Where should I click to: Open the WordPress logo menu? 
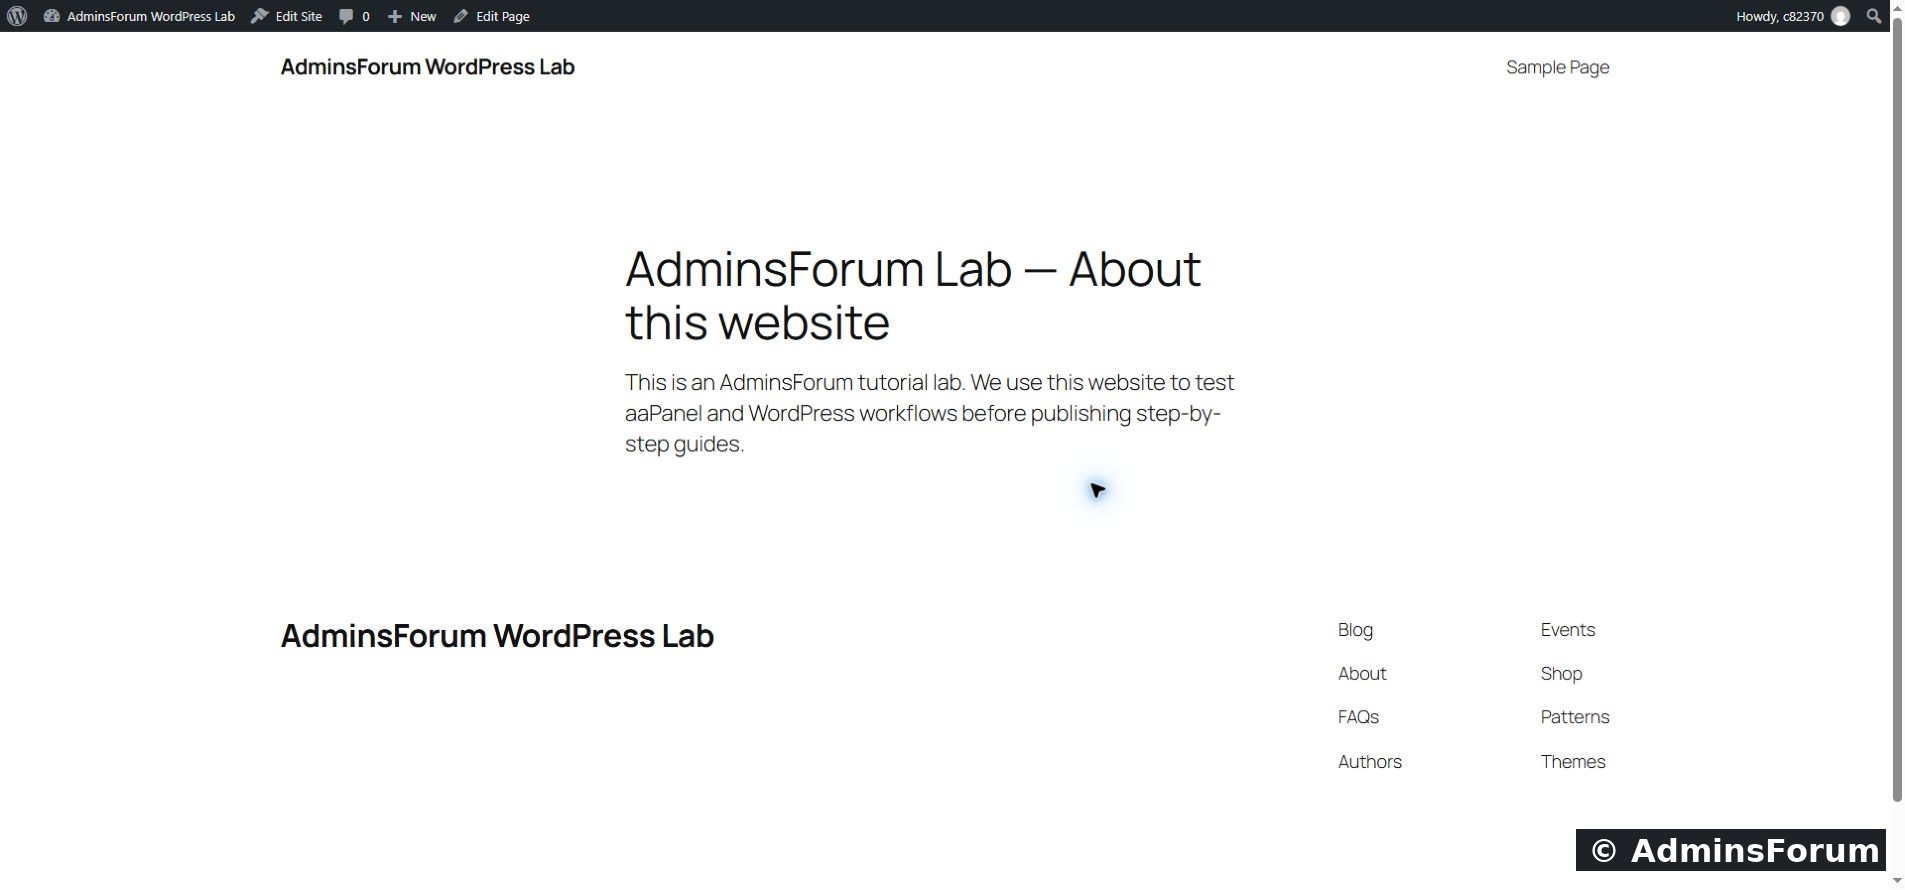[17, 16]
